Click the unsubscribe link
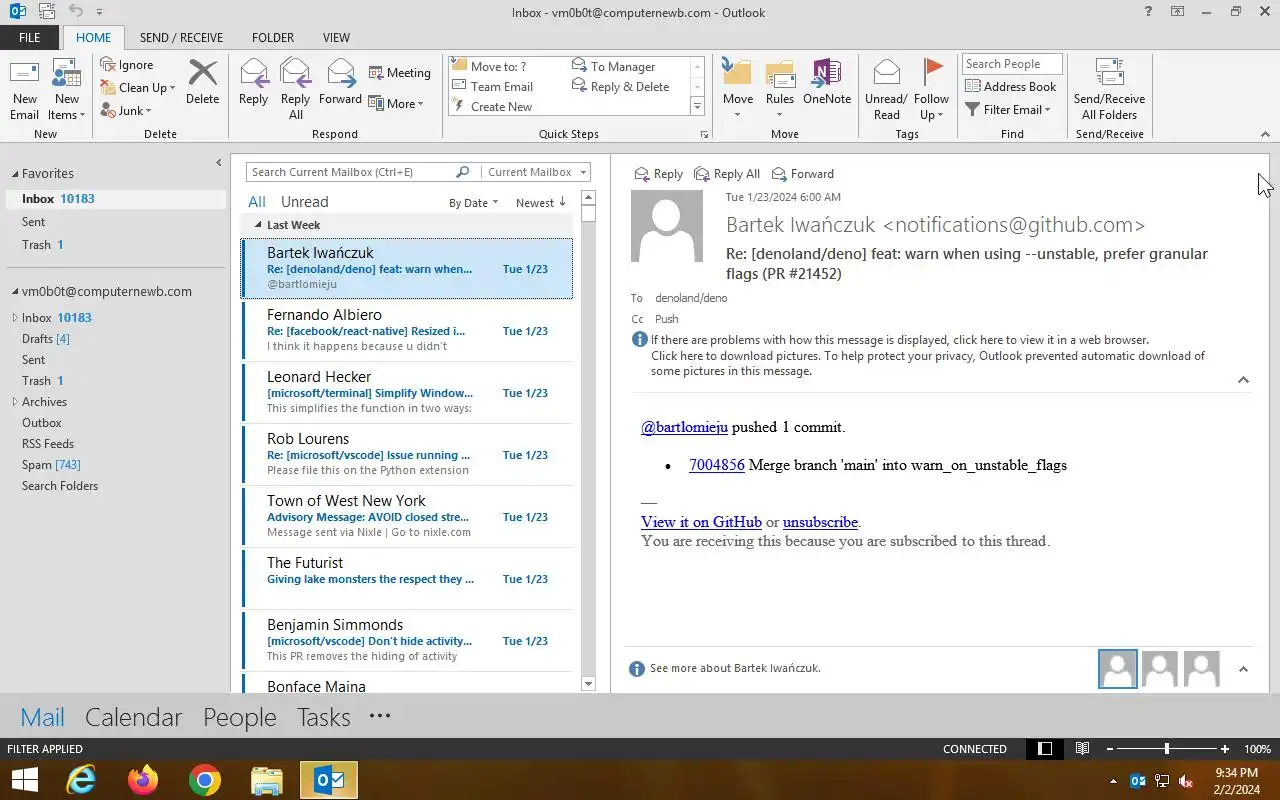 click(x=820, y=522)
